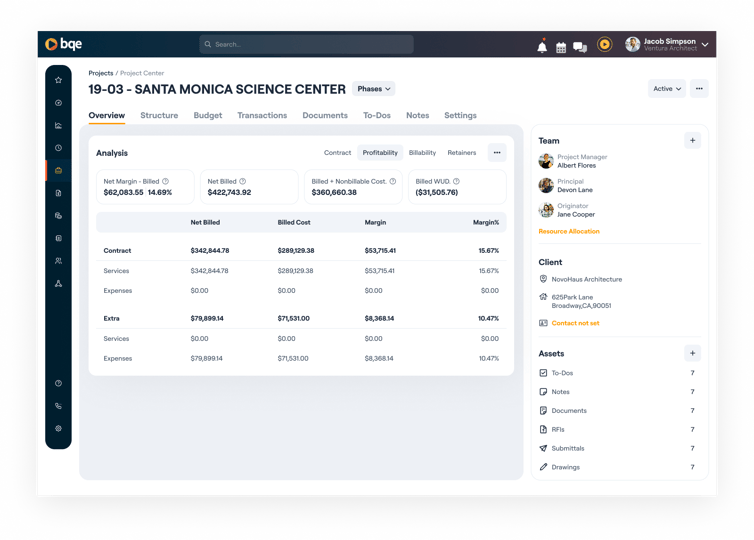The width and height of the screenshot is (754, 540).
Task: Open Analysis panel more options
Action: point(497,152)
